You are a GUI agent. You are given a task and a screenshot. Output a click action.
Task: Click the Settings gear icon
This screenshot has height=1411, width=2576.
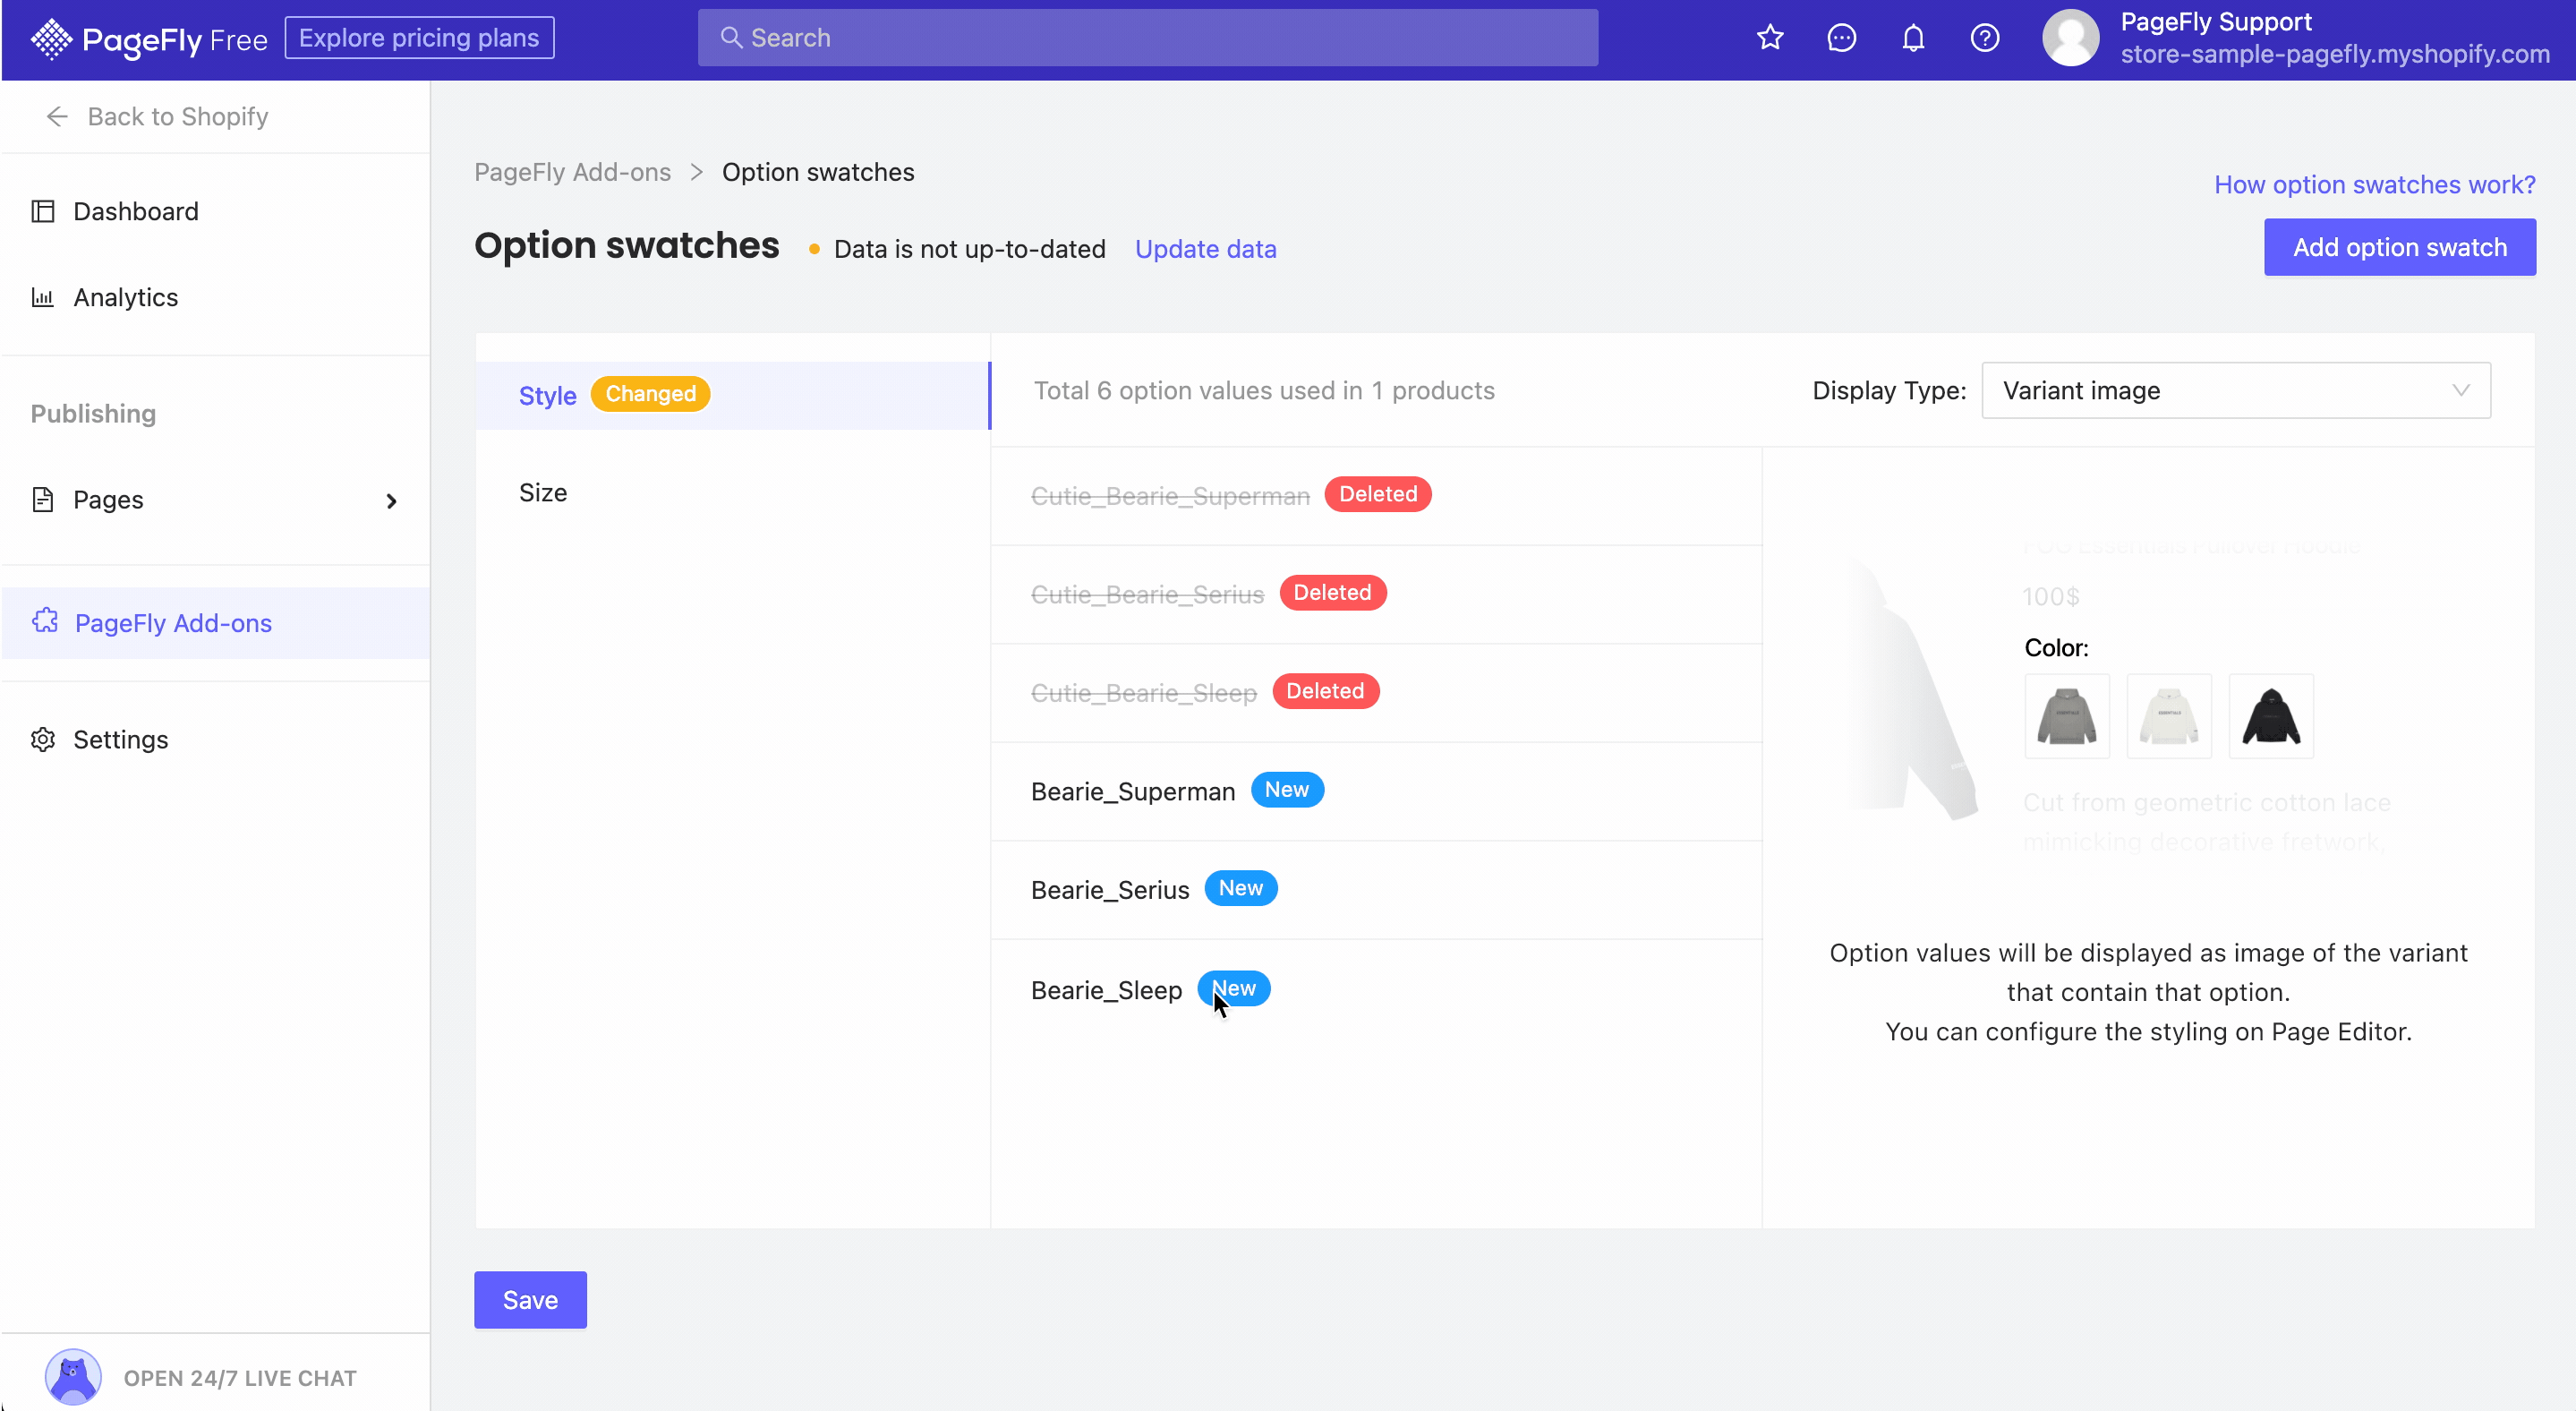(x=43, y=739)
